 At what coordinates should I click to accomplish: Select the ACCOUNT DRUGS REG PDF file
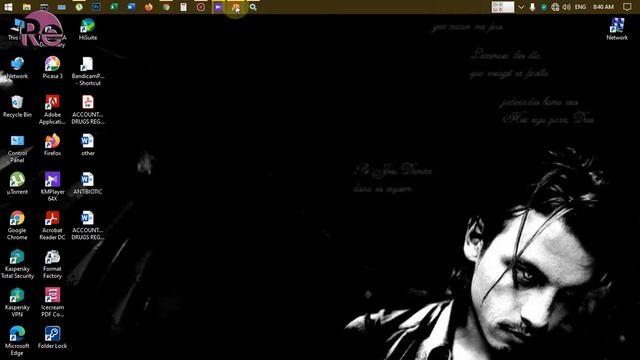tap(88, 110)
